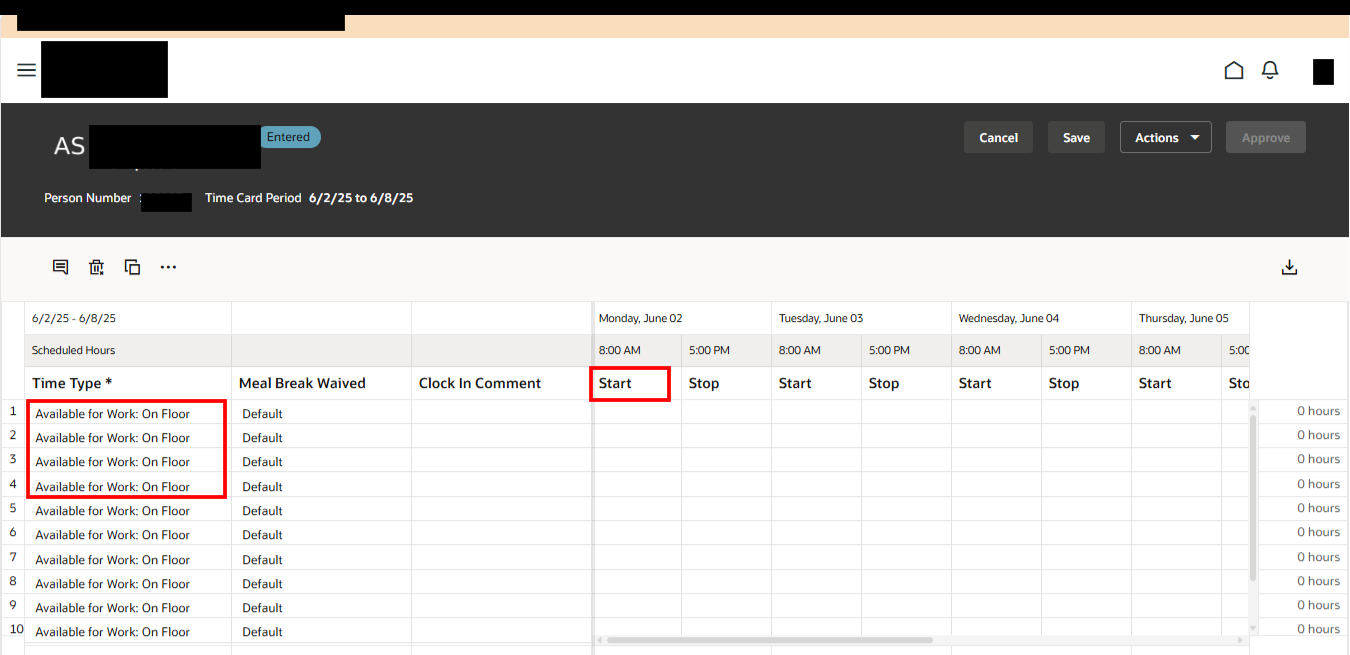Click the horizontal scrollbar of the grid
1350x655 pixels.
tap(769, 640)
